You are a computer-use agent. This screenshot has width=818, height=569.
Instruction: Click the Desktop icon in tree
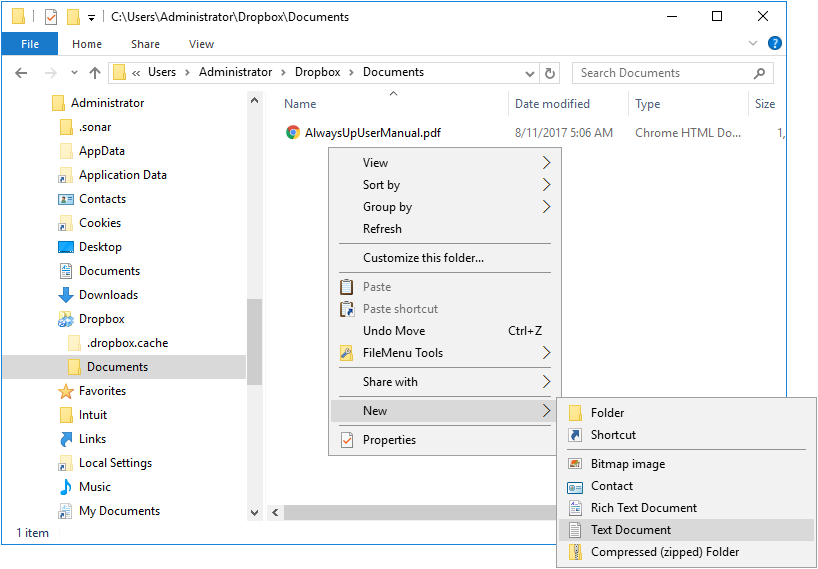coord(66,247)
